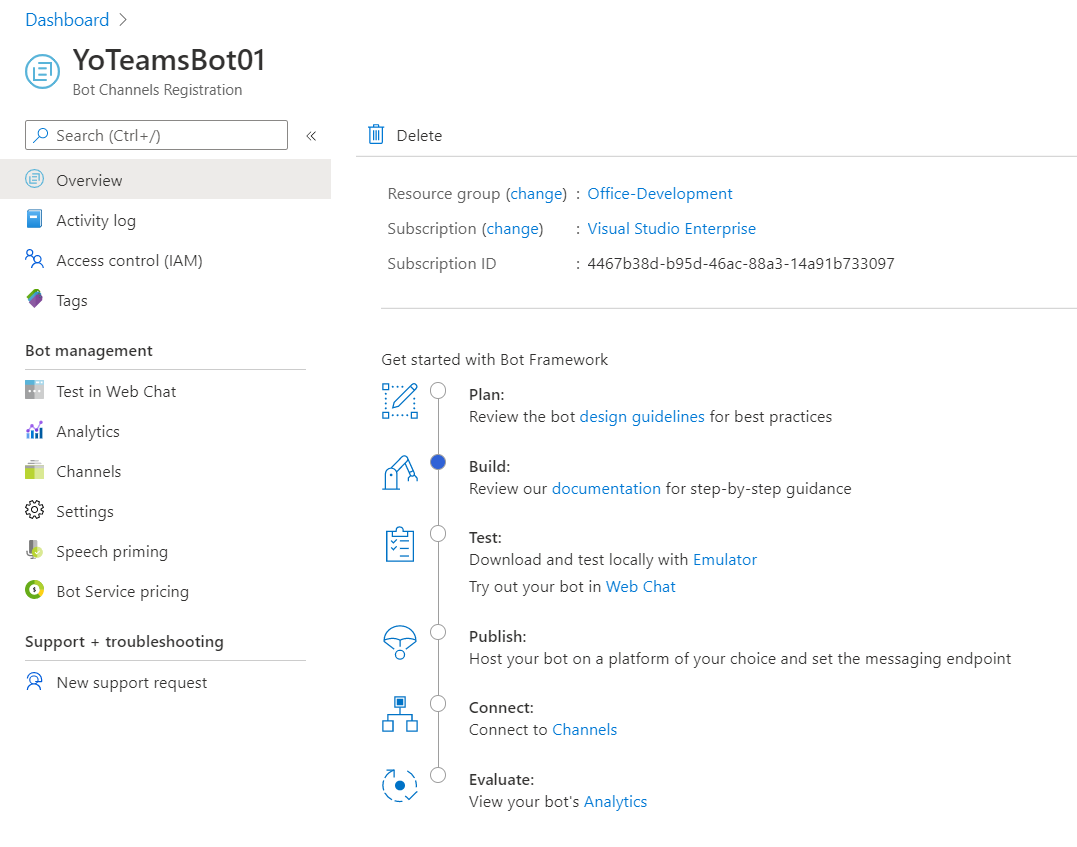
Task: Click the Search (Ctrl+/) input field
Action: [x=157, y=135]
